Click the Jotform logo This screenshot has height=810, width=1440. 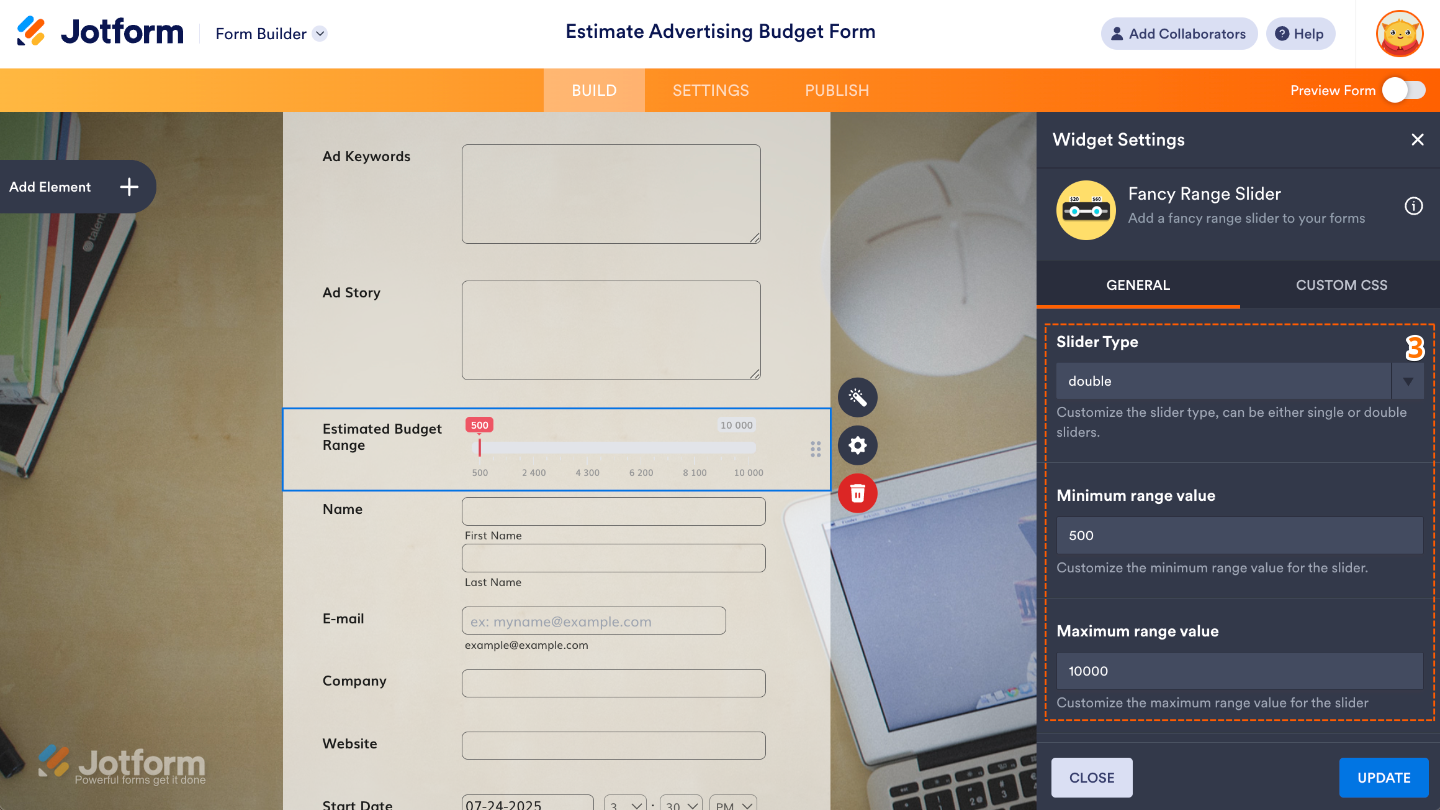[100, 33]
